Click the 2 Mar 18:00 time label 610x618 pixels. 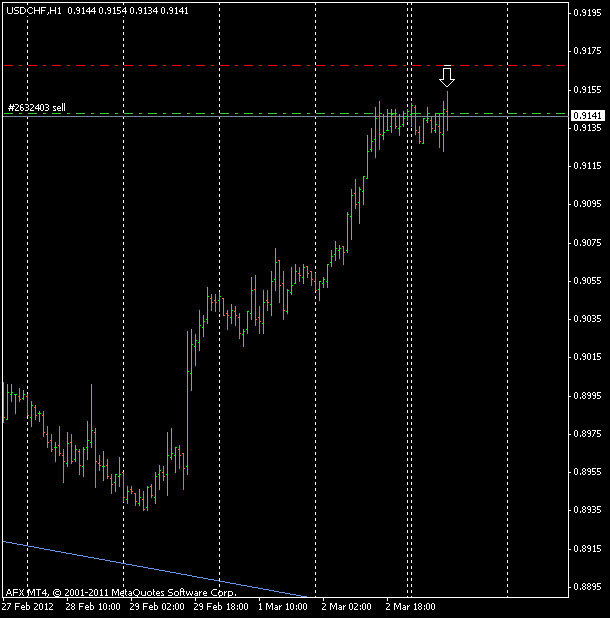pos(410,606)
